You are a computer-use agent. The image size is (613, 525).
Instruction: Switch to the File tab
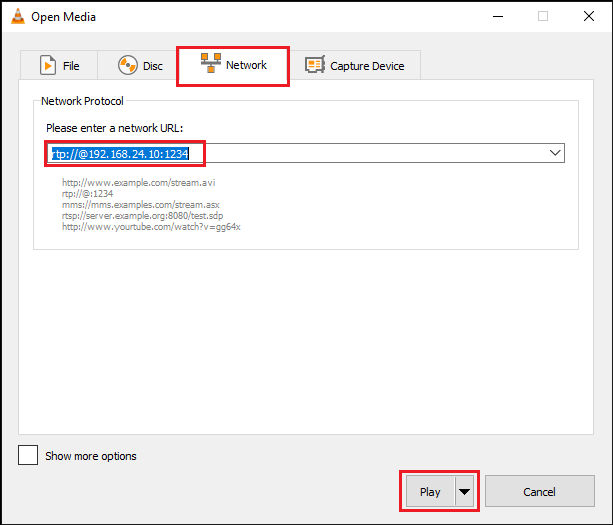coord(59,65)
